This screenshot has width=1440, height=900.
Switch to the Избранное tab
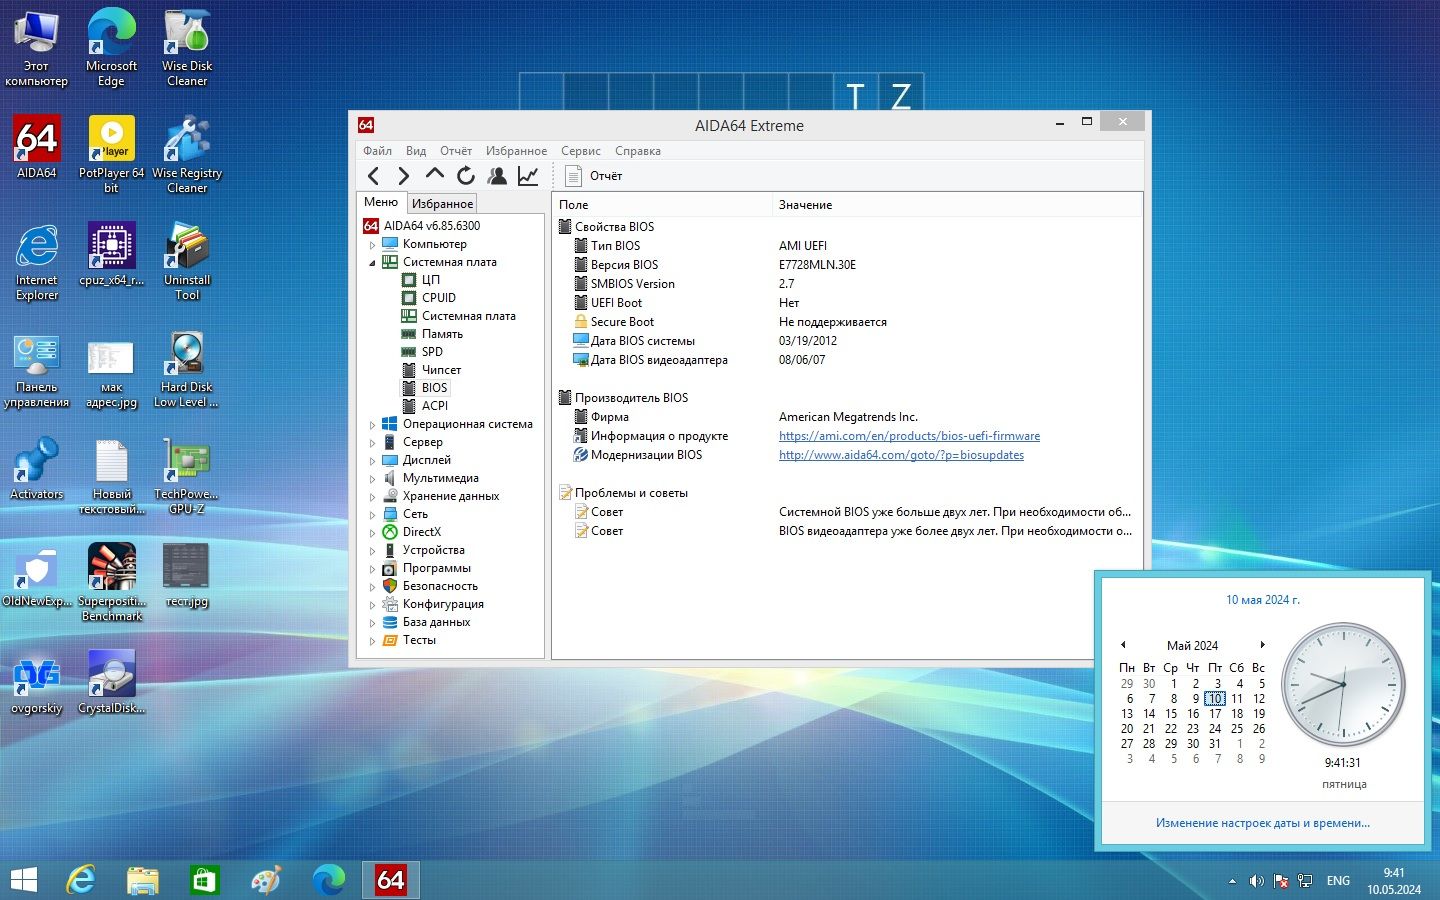pyautogui.click(x=442, y=203)
